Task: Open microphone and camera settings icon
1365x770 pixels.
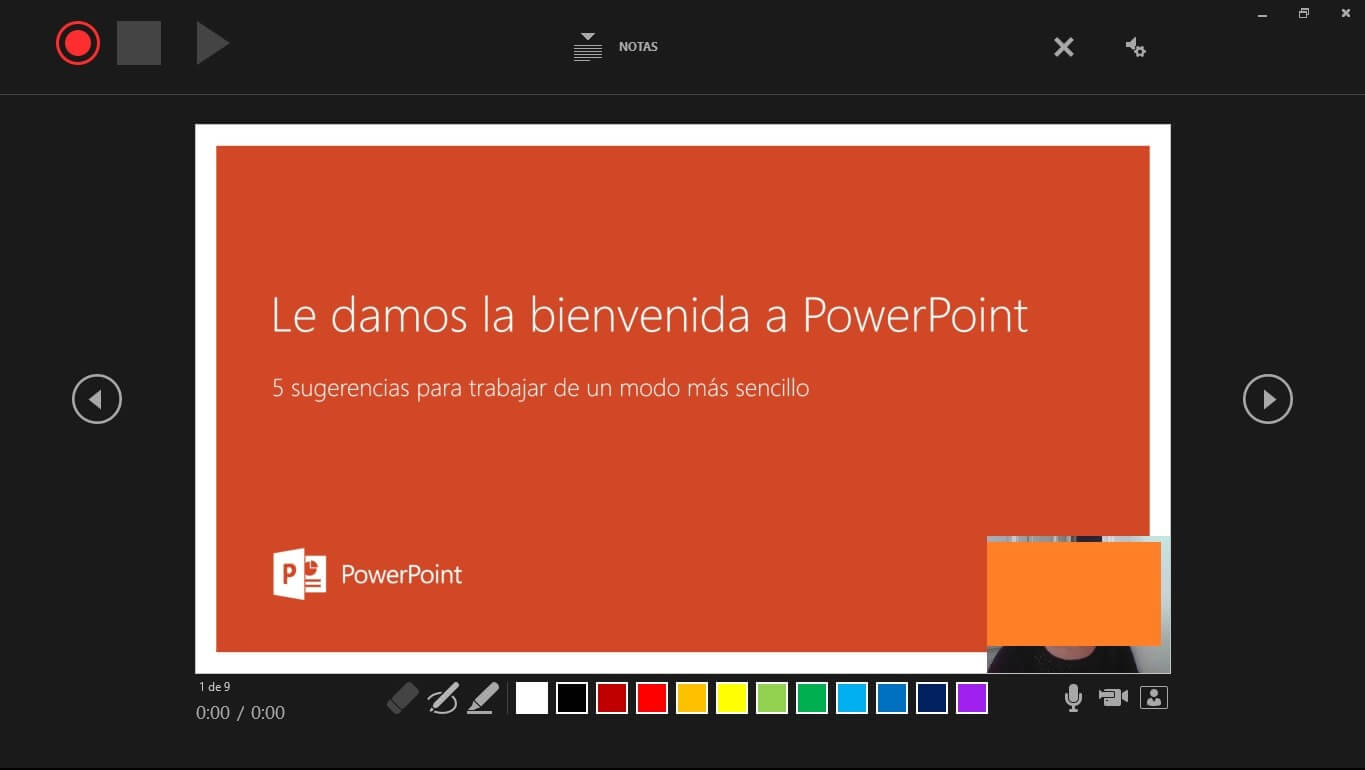Action: [x=1135, y=47]
